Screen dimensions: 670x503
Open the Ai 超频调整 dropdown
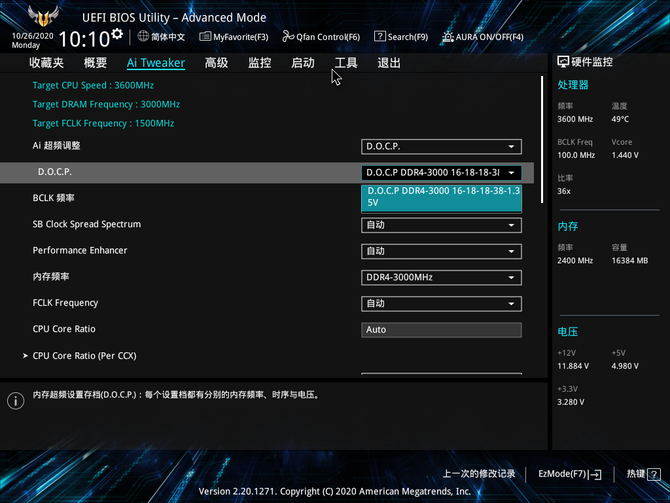441,146
